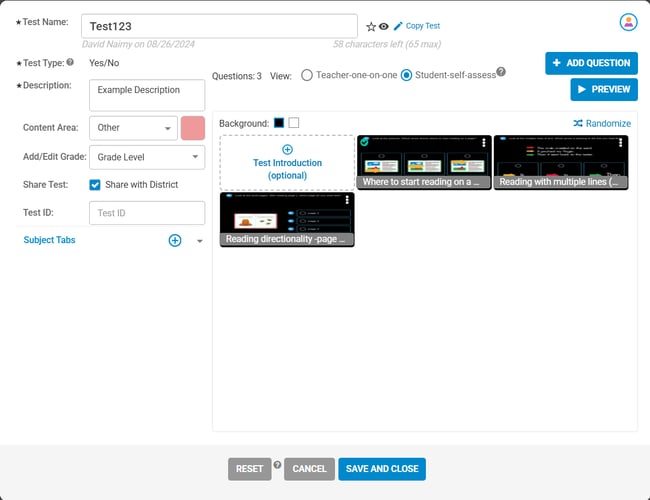The image size is (650, 500).
Task: Open three-dot menu on first question thumbnail
Action: [x=483, y=143]
